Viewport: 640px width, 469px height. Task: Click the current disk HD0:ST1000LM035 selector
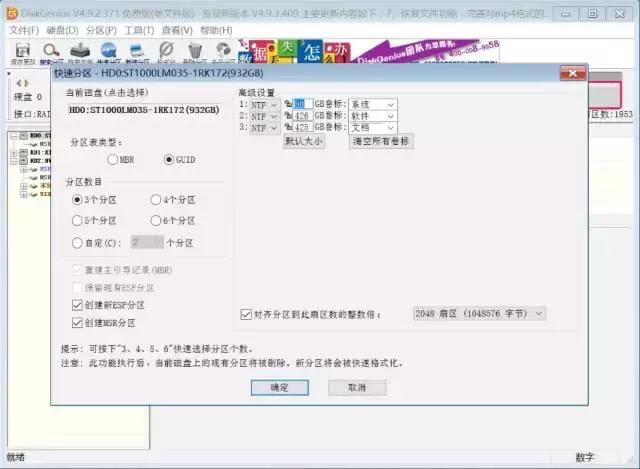point(144,110)
